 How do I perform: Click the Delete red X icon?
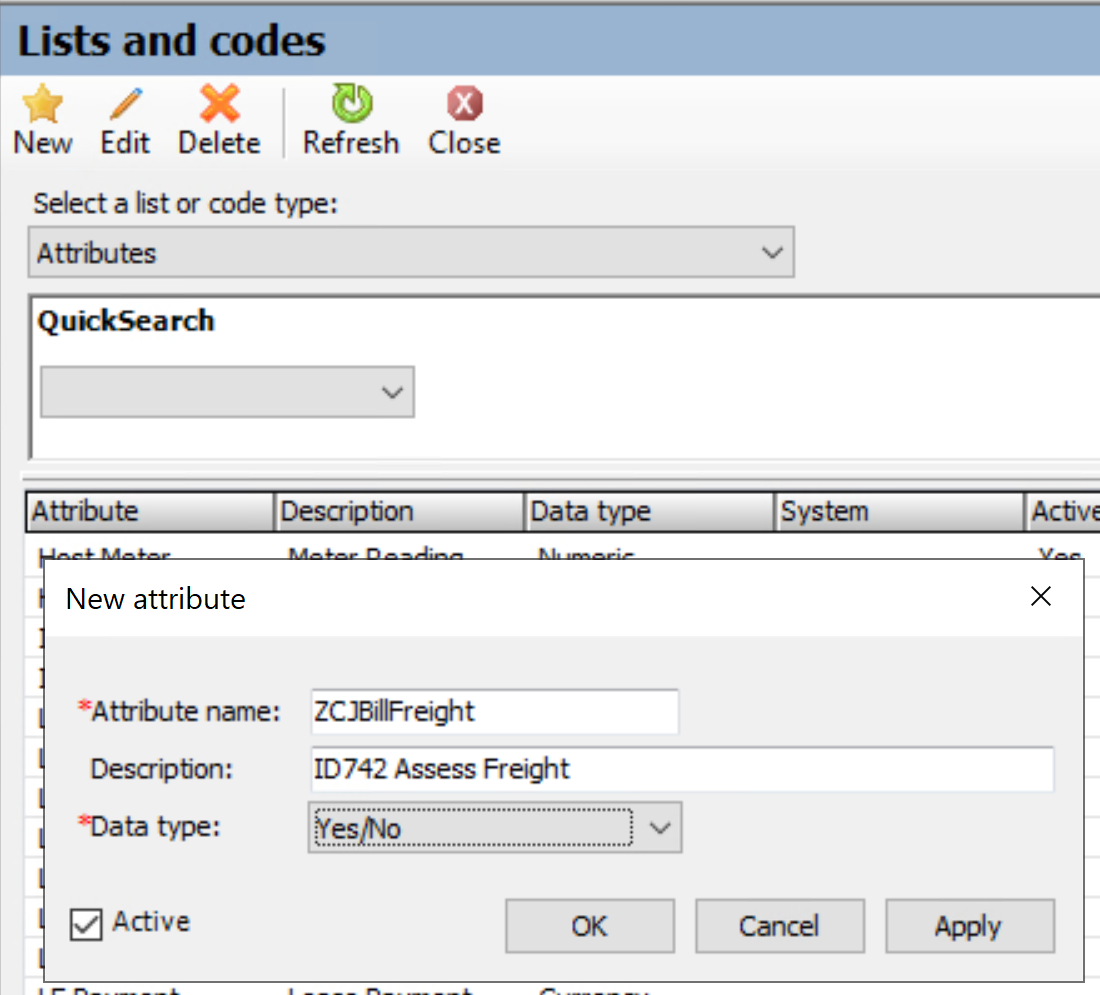tap(220, 104)
